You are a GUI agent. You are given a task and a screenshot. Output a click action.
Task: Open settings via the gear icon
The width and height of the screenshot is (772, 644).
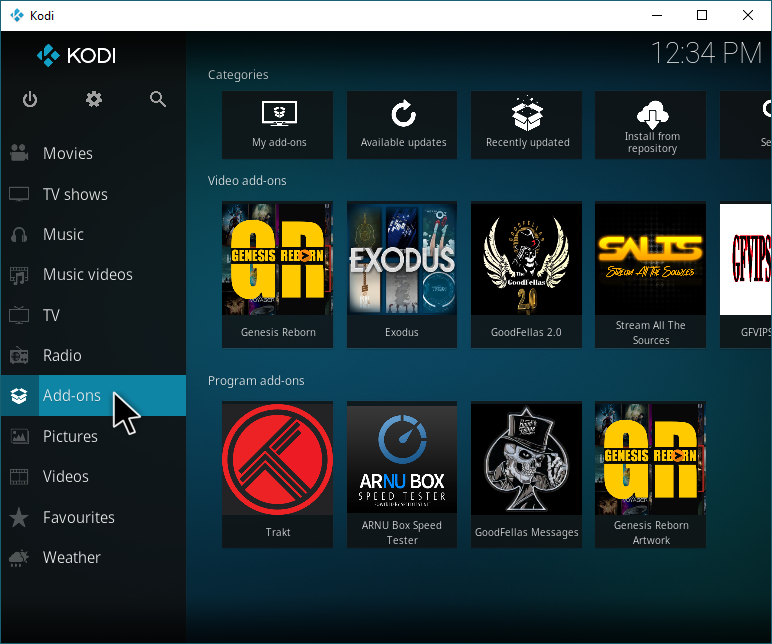(94, 99)
